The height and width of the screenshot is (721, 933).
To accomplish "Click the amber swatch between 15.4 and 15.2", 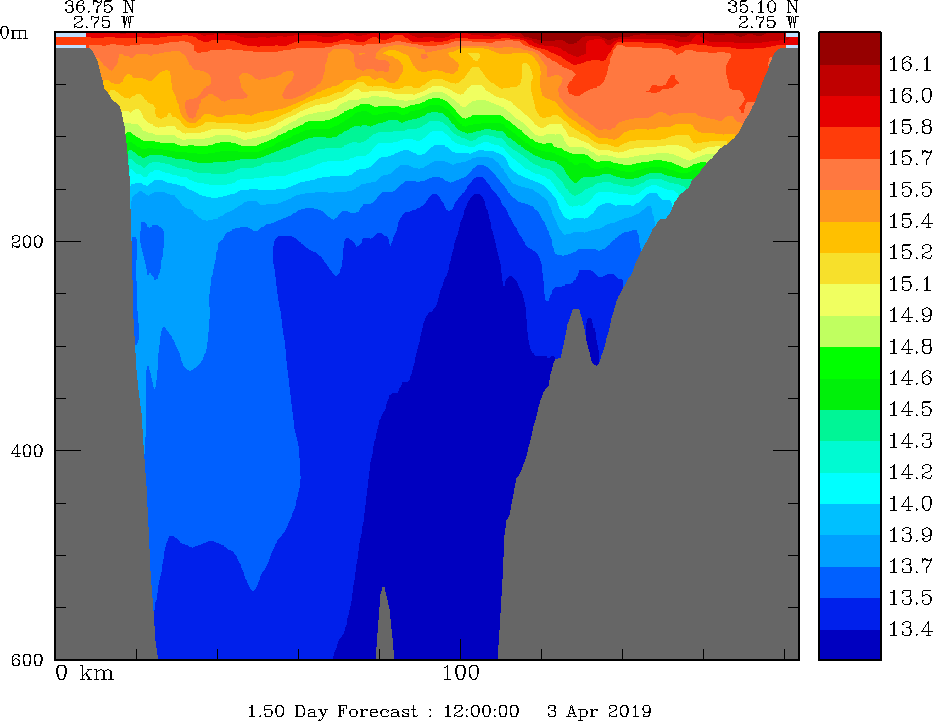I will [850, 237].
